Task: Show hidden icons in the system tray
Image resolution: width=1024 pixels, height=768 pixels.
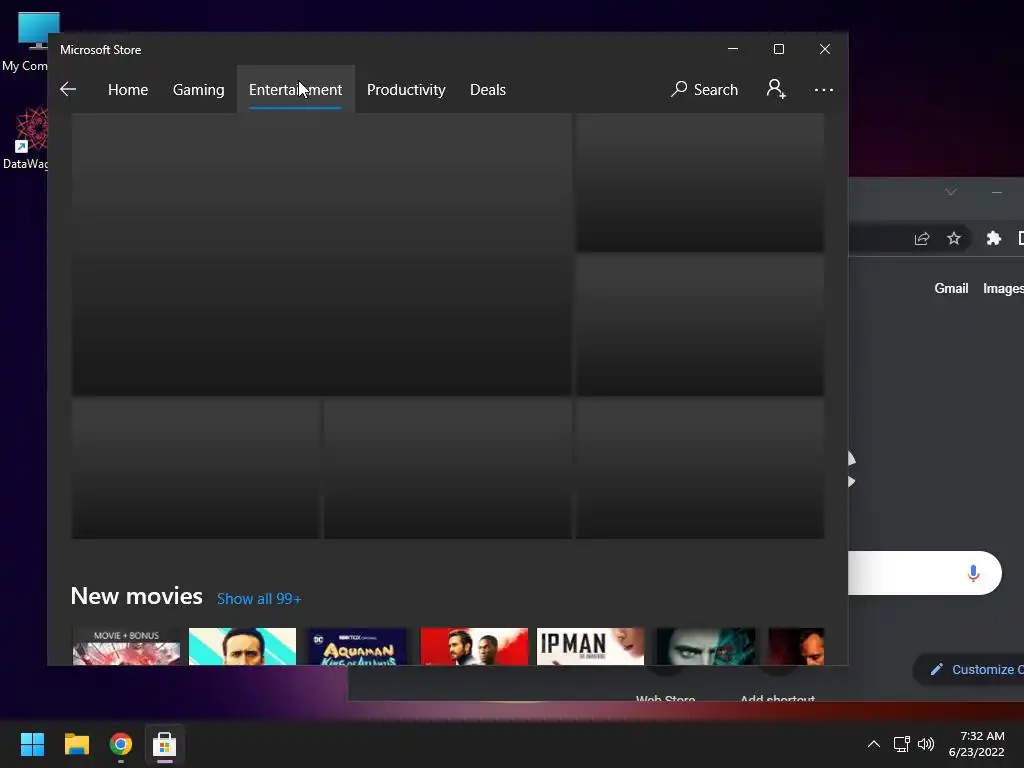Action: [x=874, y=744]
